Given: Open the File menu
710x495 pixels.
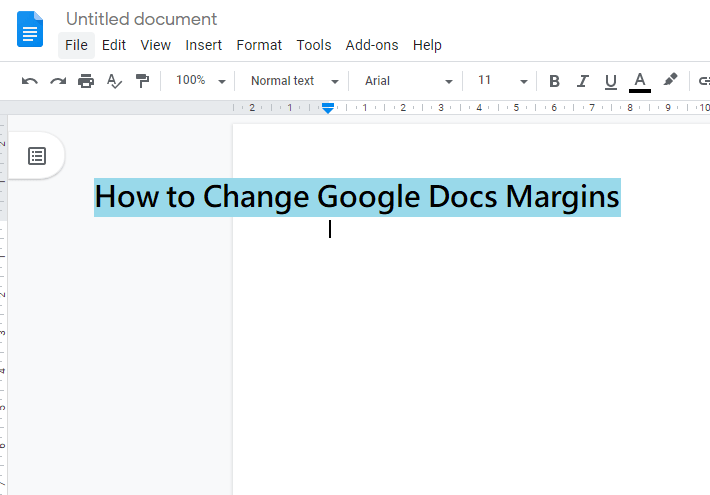Looking at the screenshot, I should tap(76, 45).
